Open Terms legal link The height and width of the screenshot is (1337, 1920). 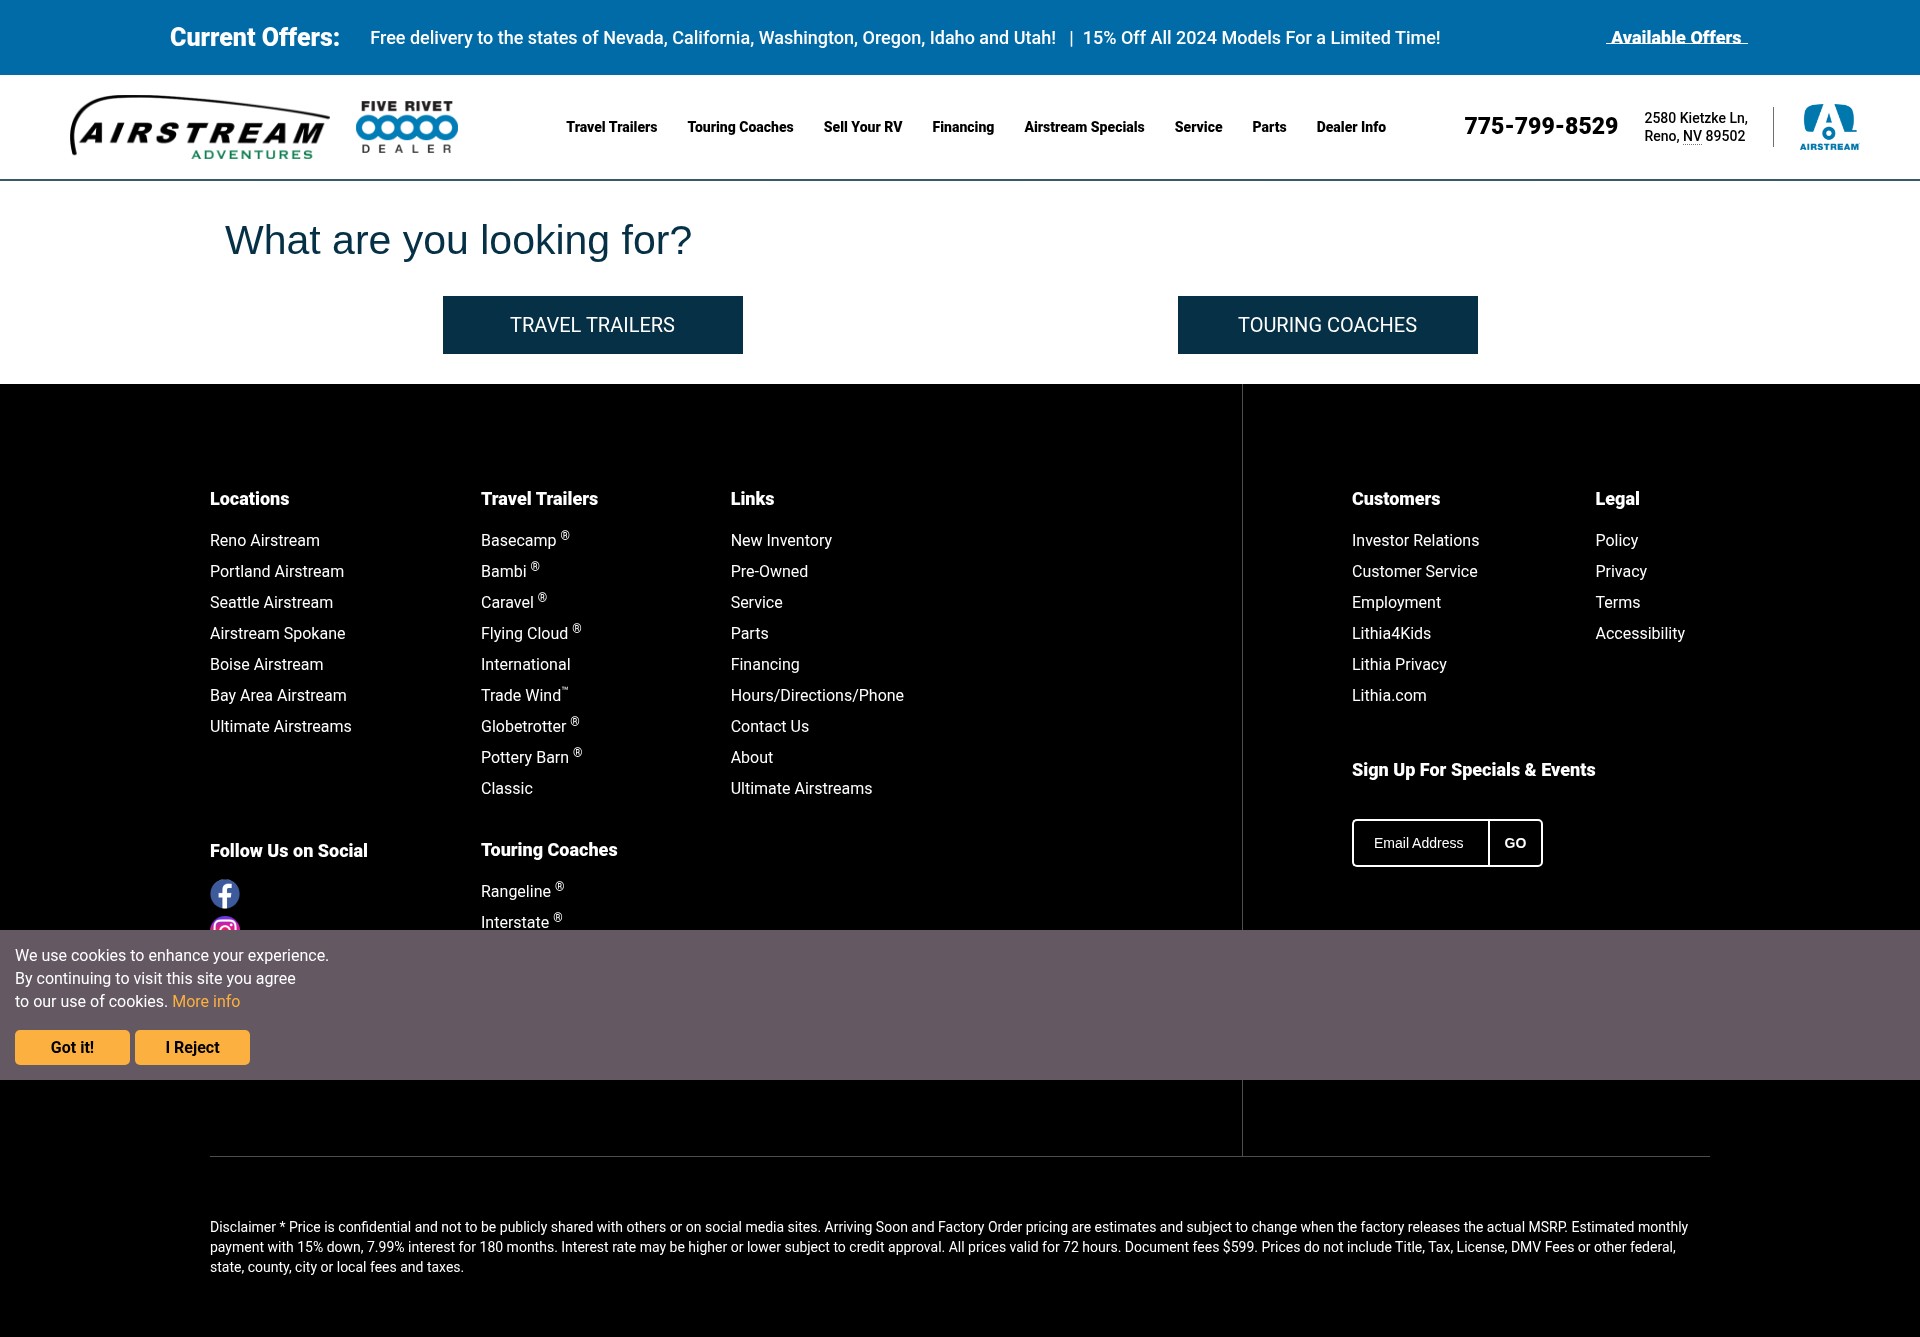point(1618,602)
